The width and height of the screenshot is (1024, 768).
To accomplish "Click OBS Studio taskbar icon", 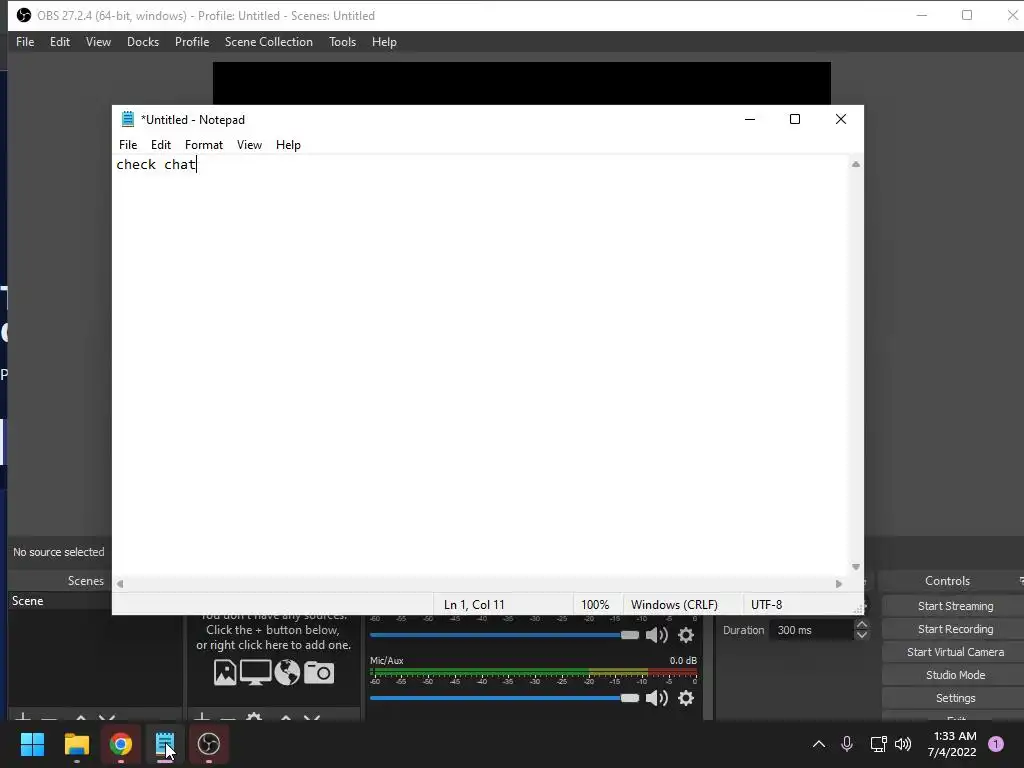I will click(x=209, y=744).
